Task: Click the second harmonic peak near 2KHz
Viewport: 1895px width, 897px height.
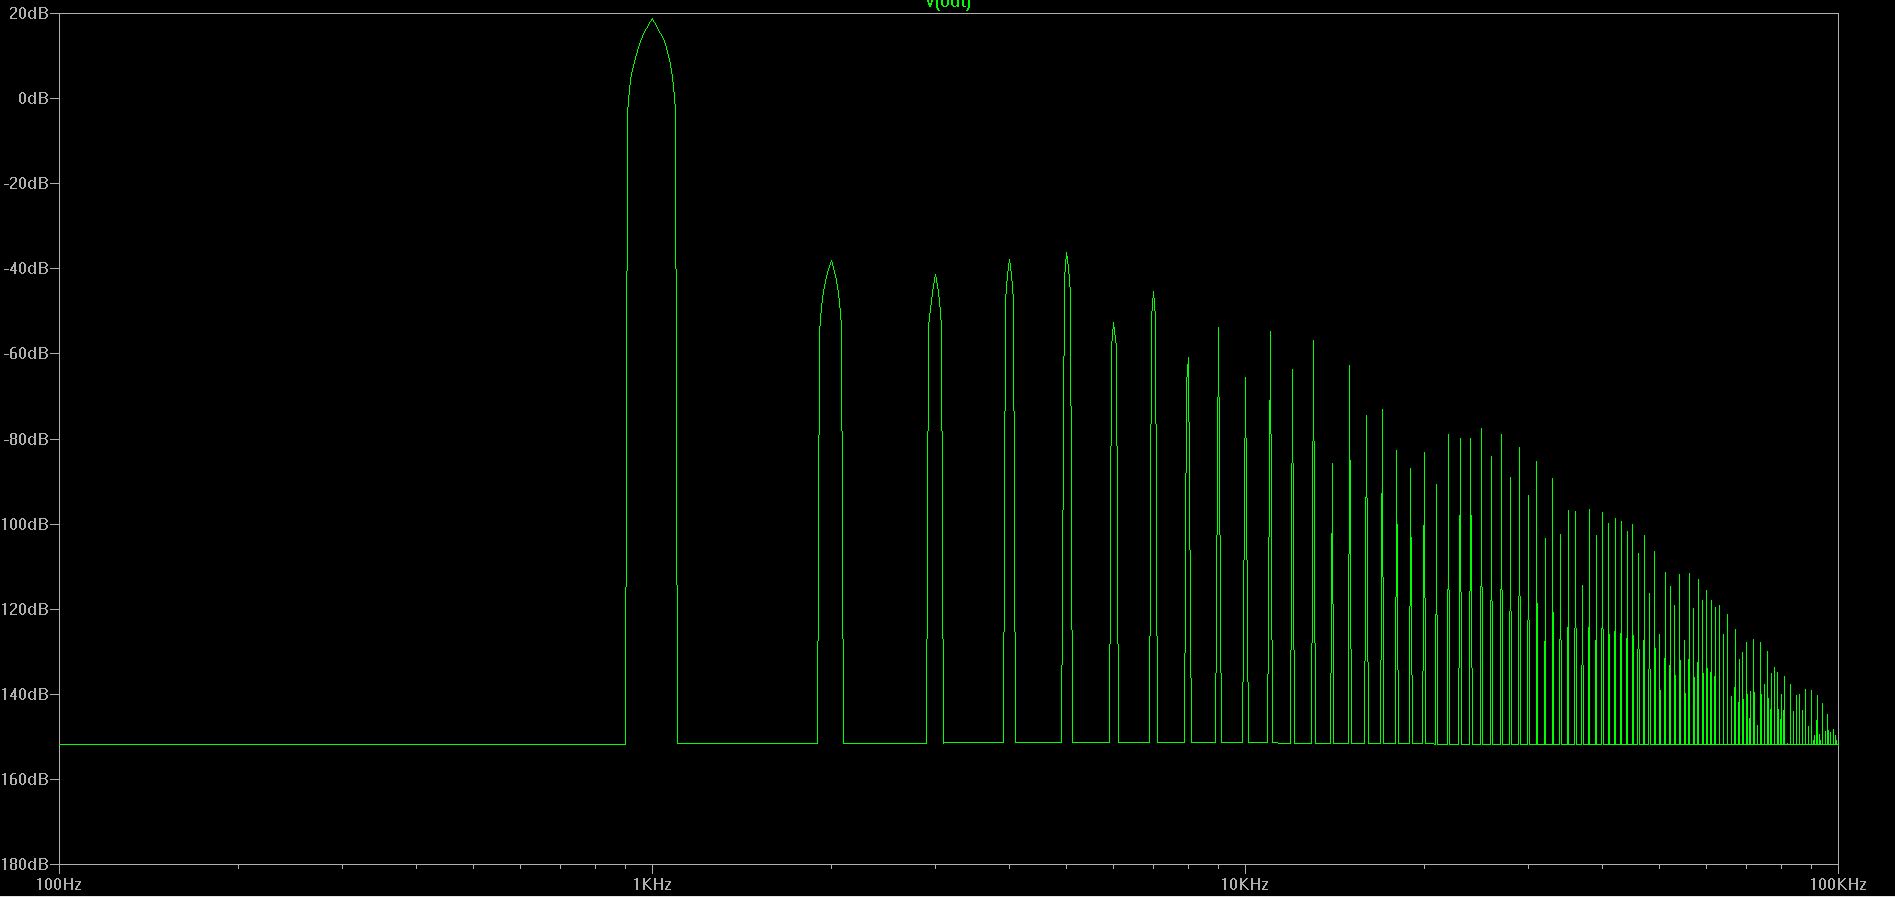Action: [831, 262]
